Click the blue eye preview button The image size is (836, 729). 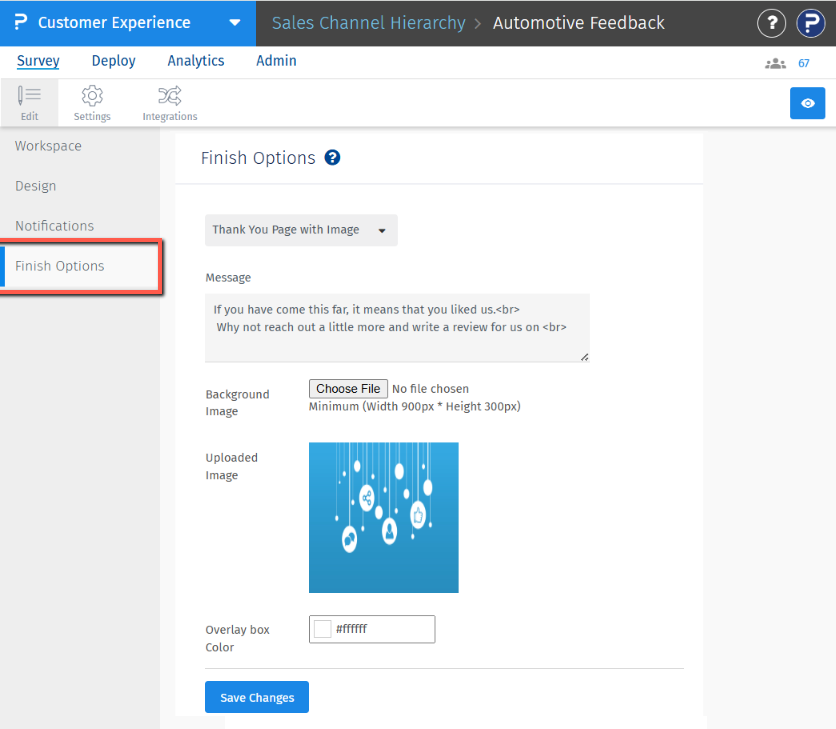click(x=807, y=103)
